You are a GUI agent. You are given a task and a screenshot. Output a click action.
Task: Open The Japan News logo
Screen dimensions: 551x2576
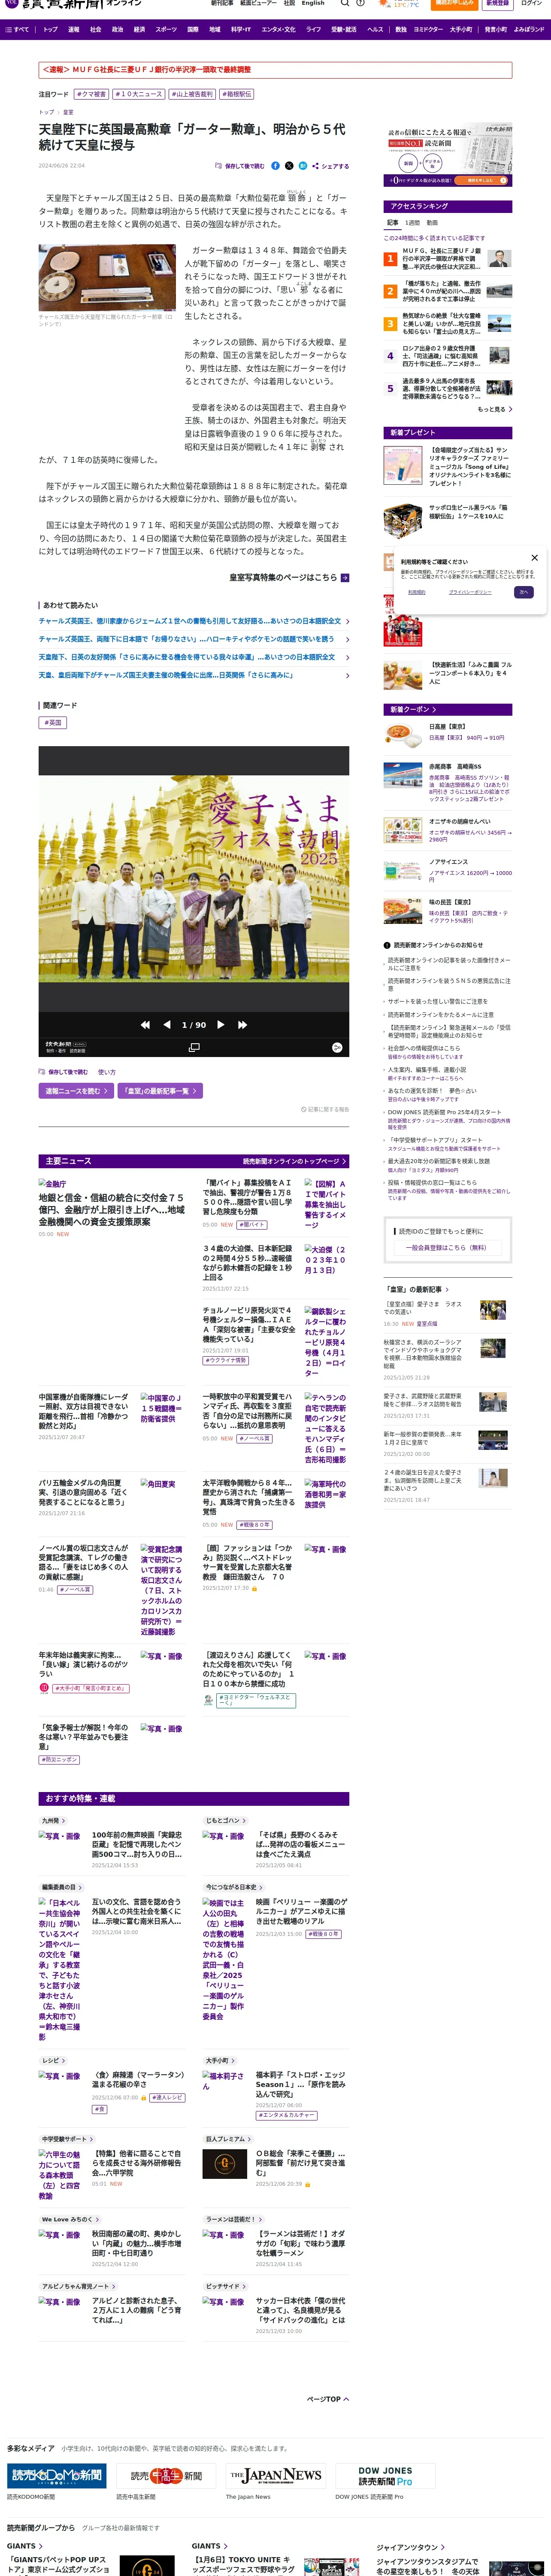tap(275, 2475)
